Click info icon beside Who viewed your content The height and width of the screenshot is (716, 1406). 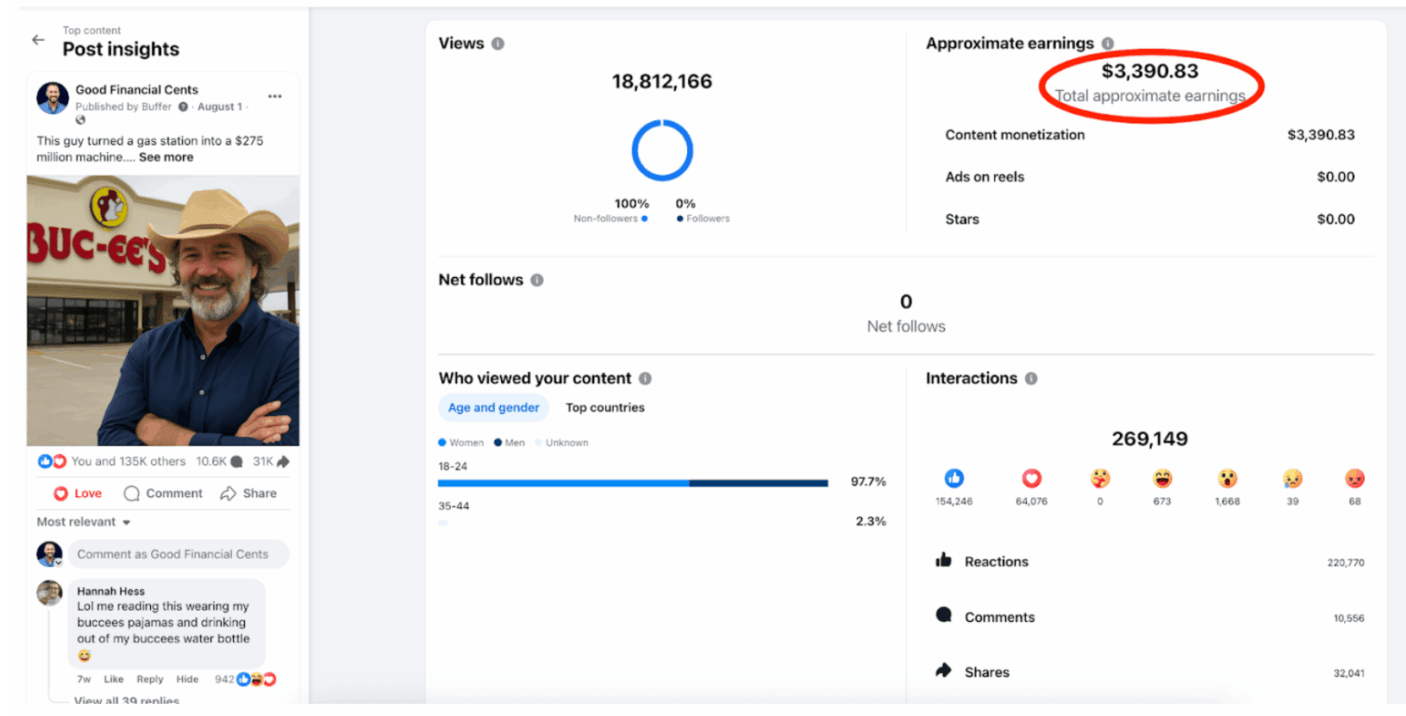click(645, 379)
